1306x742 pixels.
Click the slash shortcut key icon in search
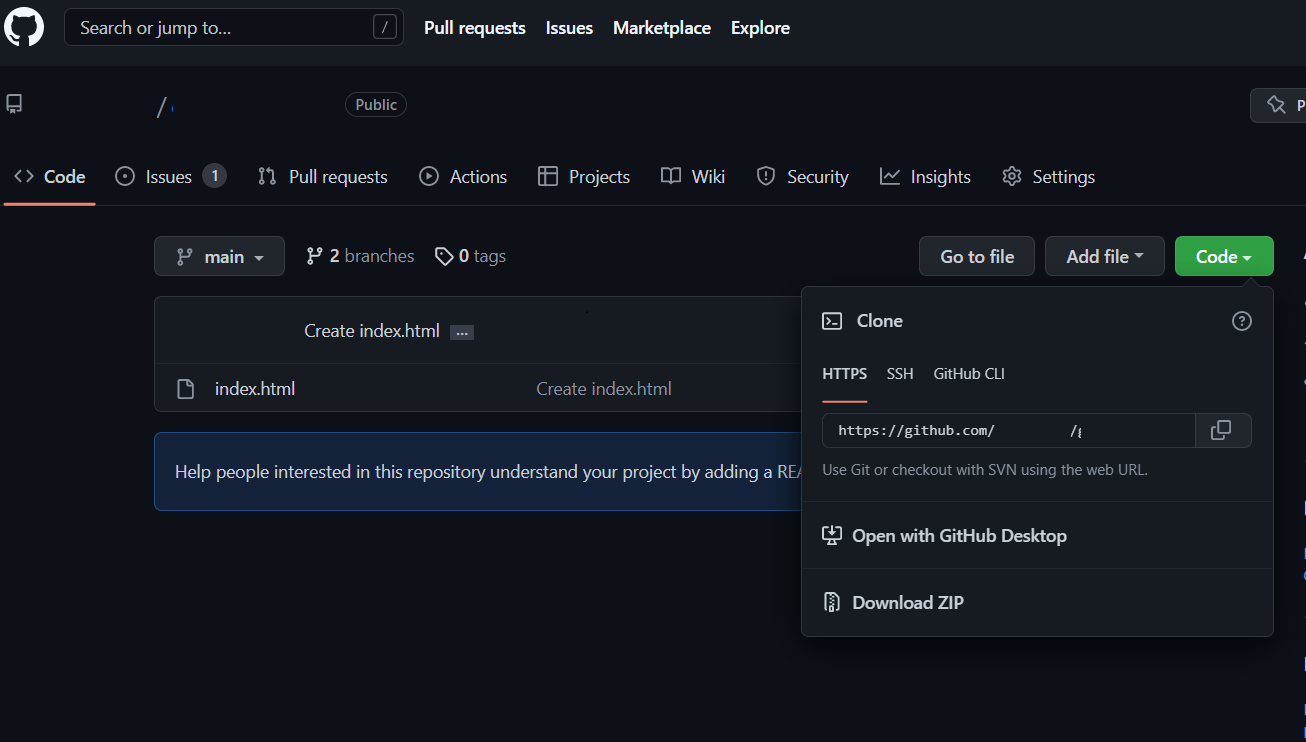coord(385,28)
